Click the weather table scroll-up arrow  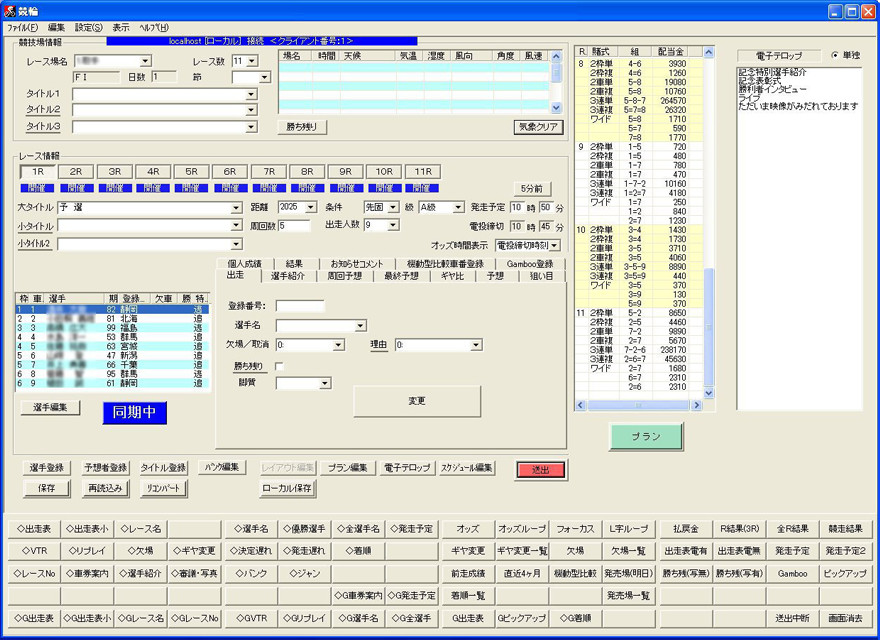click(556, 56)
